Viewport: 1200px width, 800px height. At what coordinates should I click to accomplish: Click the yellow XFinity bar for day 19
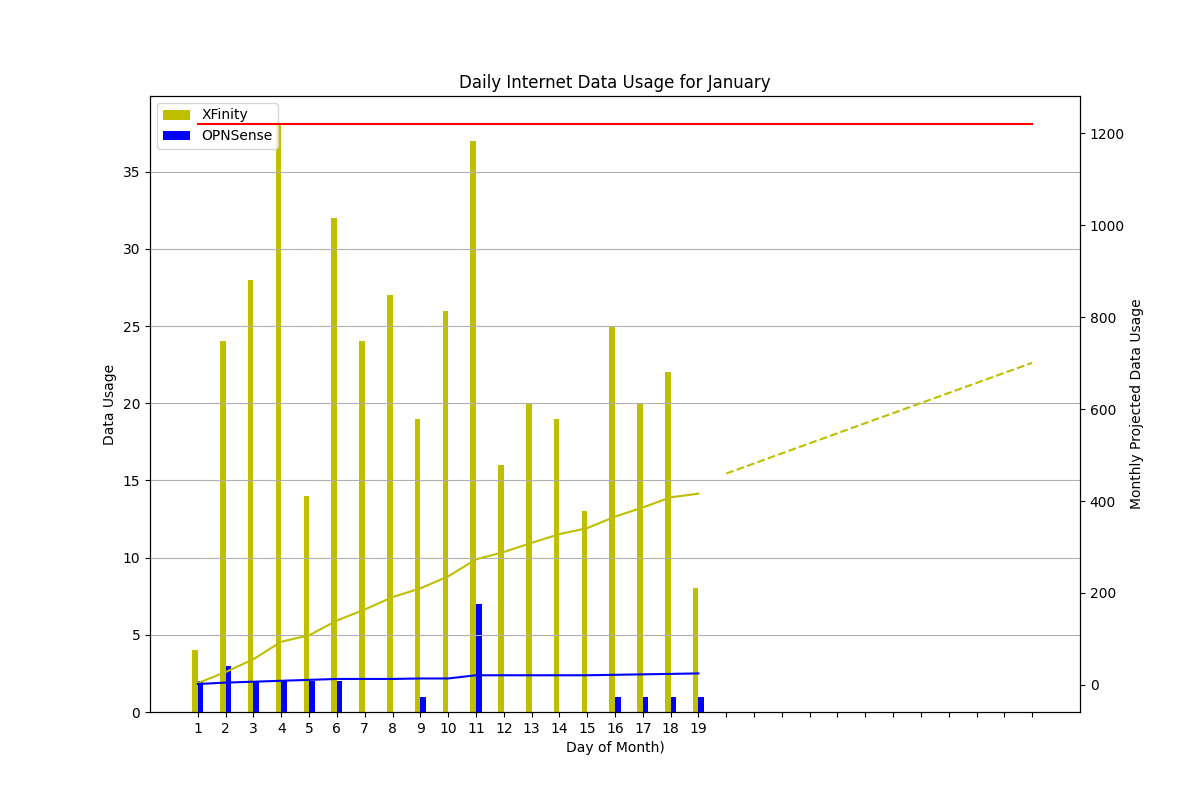pyautogui.click(x=695, y=650)
